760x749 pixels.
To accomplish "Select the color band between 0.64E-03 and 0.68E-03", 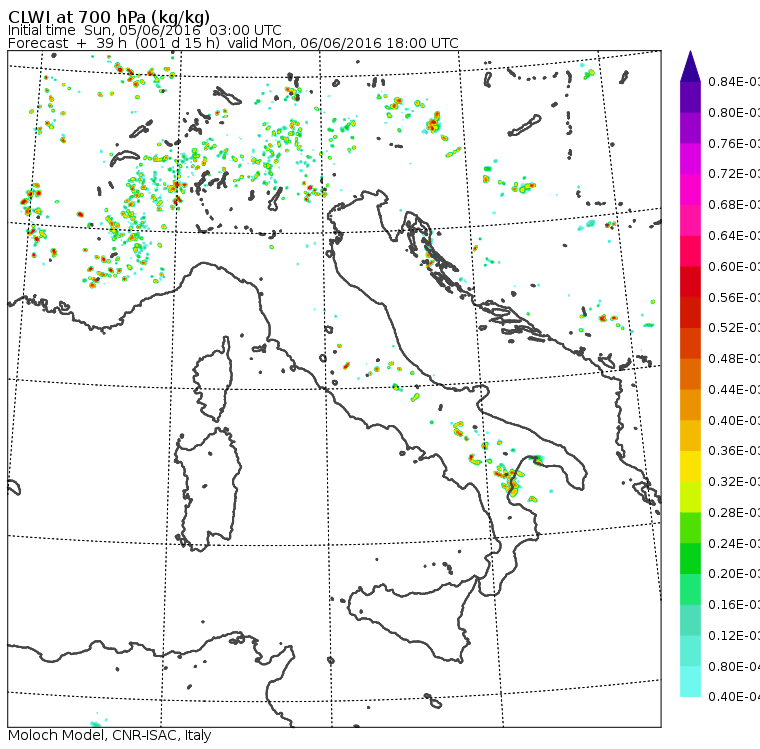I will [x=690, y=220].
